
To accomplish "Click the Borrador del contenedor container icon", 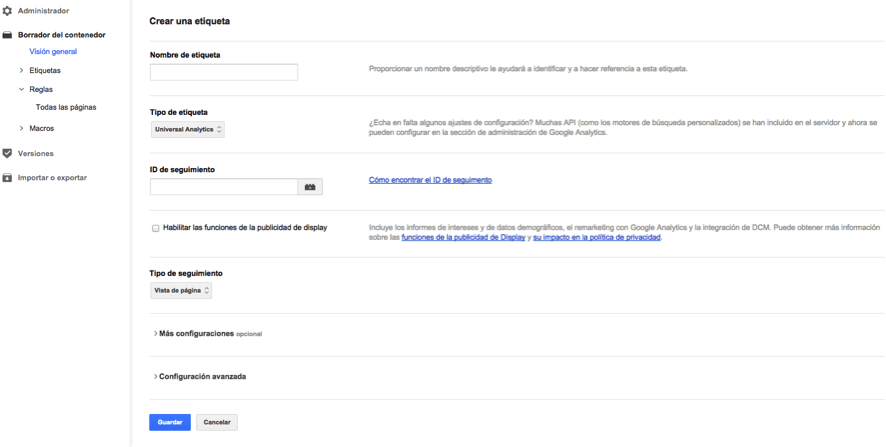I will point(8,35).
